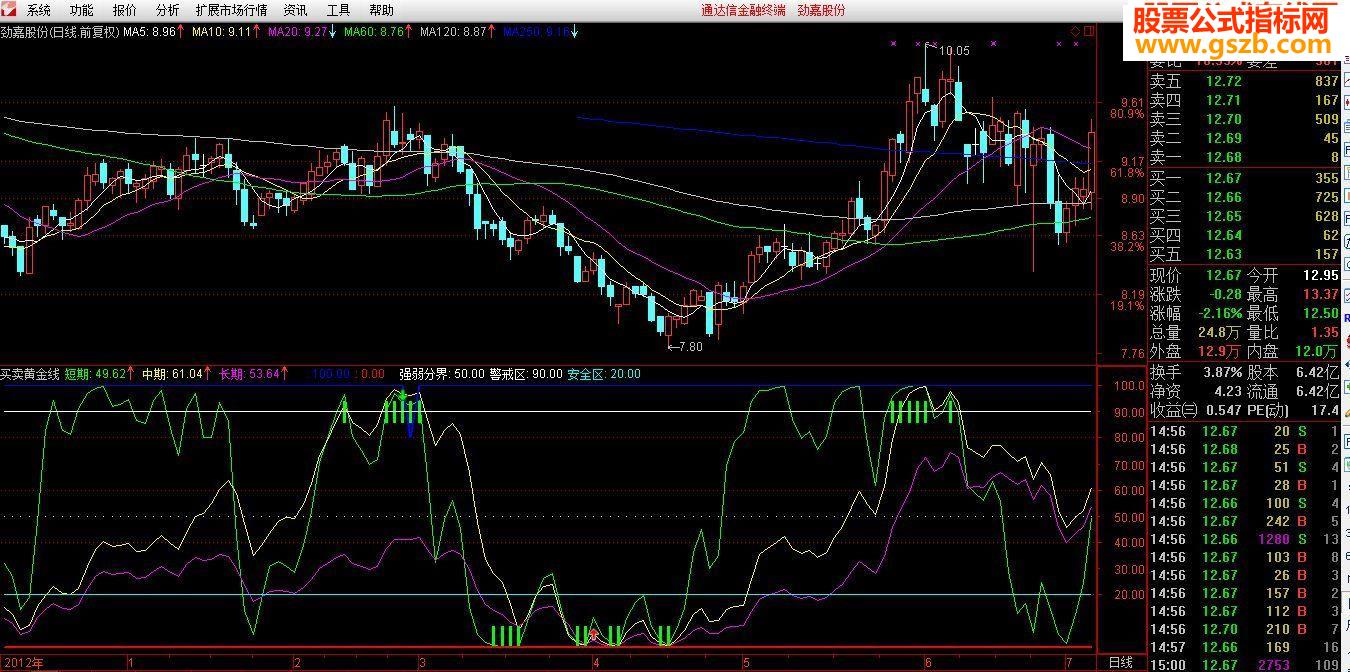Click the 涨跌 -0.28 value
Viewport: 1350px width, 672px height.
point(1224,294)
